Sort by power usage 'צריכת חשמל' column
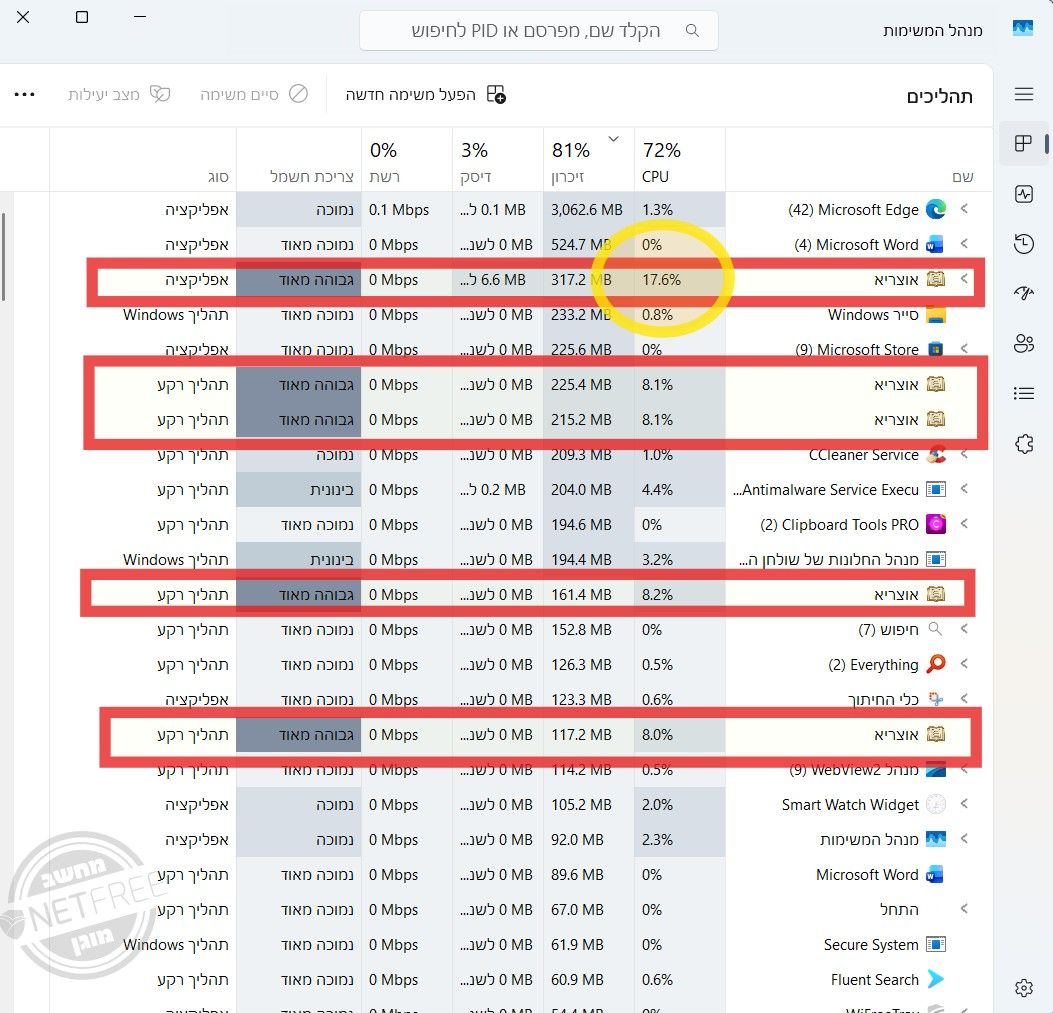Image resolution: width=1053 pixels, height=1013 pixels. 299,160
